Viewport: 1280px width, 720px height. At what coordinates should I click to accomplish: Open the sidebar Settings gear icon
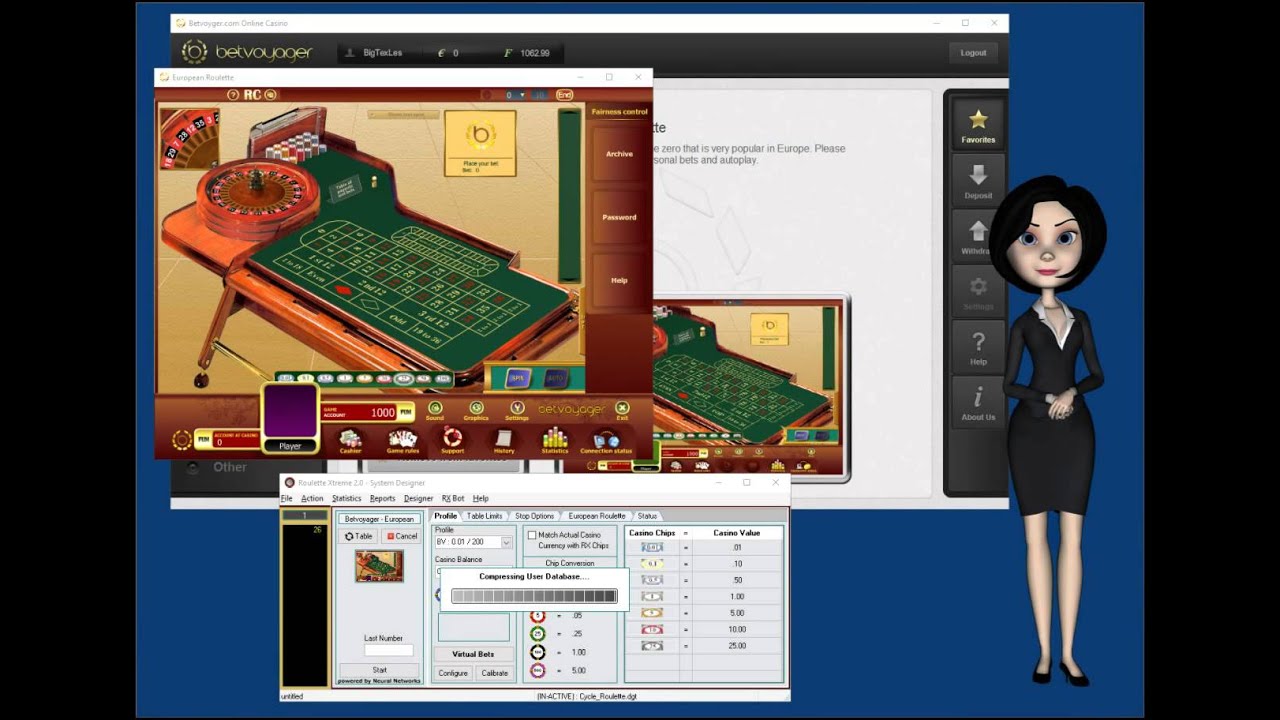coord(978,291)
